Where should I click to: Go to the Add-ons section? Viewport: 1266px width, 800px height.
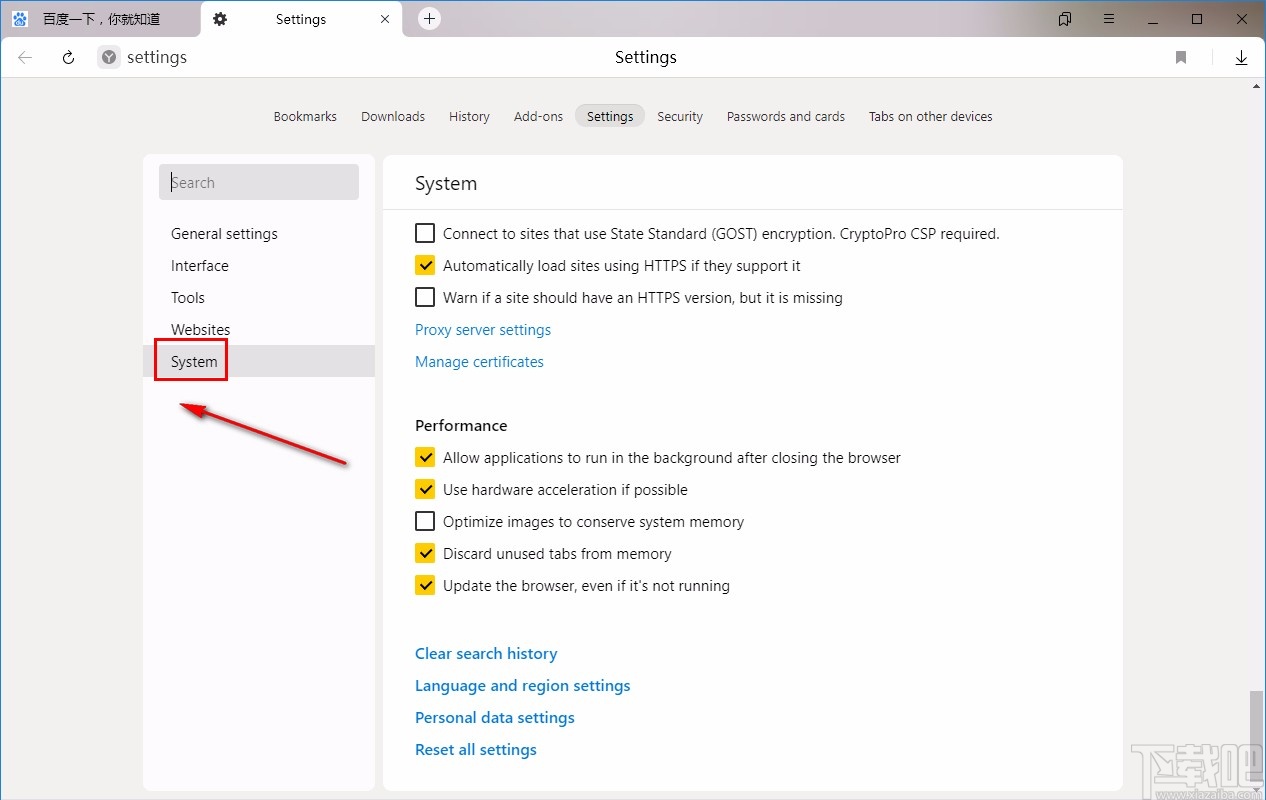[538, 117]
